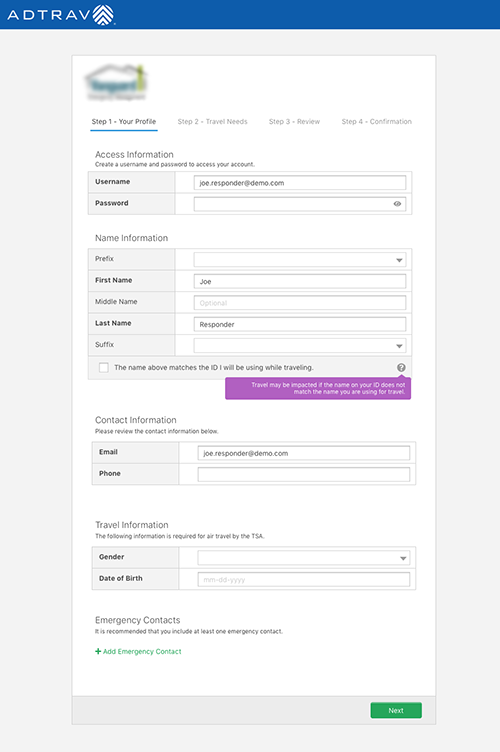Expand the Suffix dropdown

click(x=300, y=346)
